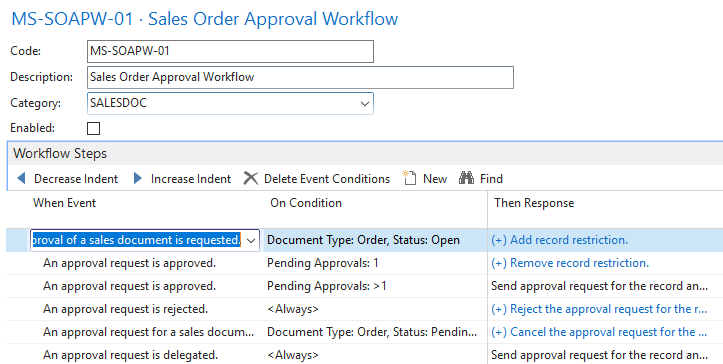Image resolution: width=723 pixels, height=364 pixels.
Task: Click the On Condition column header
Action: (x=306, y=203)
